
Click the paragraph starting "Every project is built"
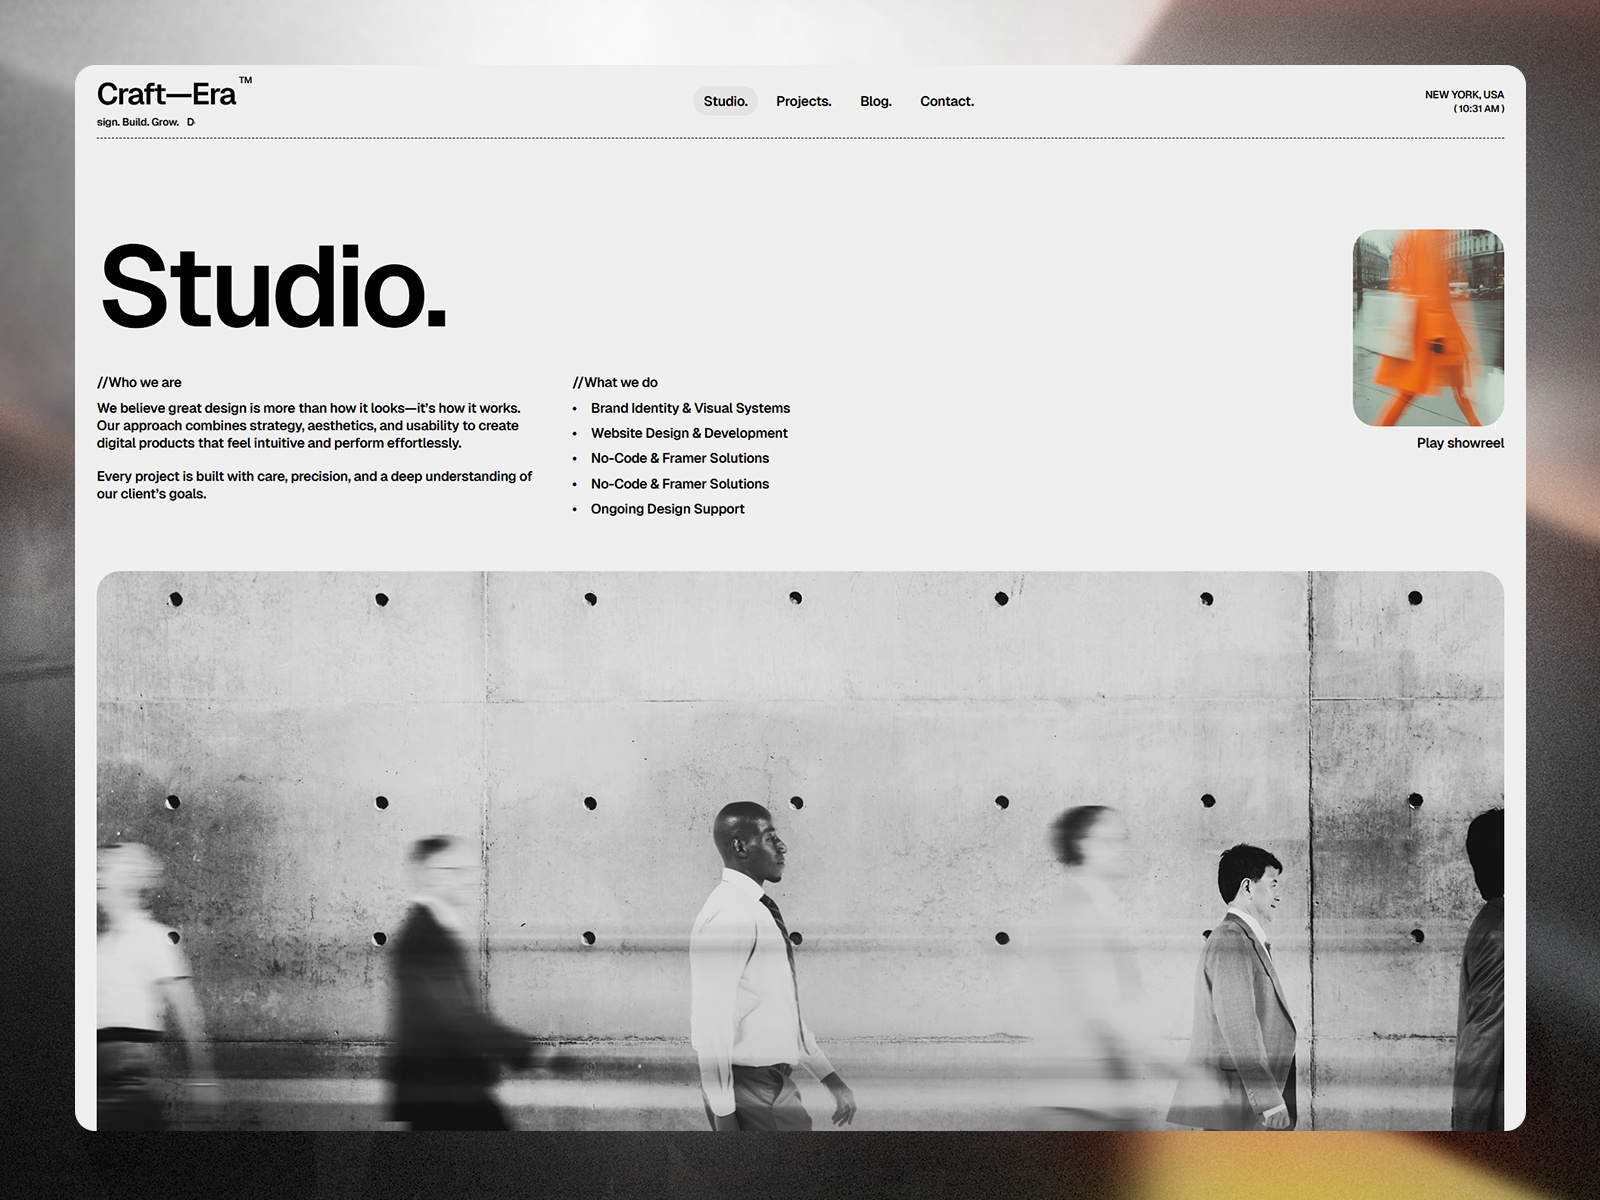(314, 485)
